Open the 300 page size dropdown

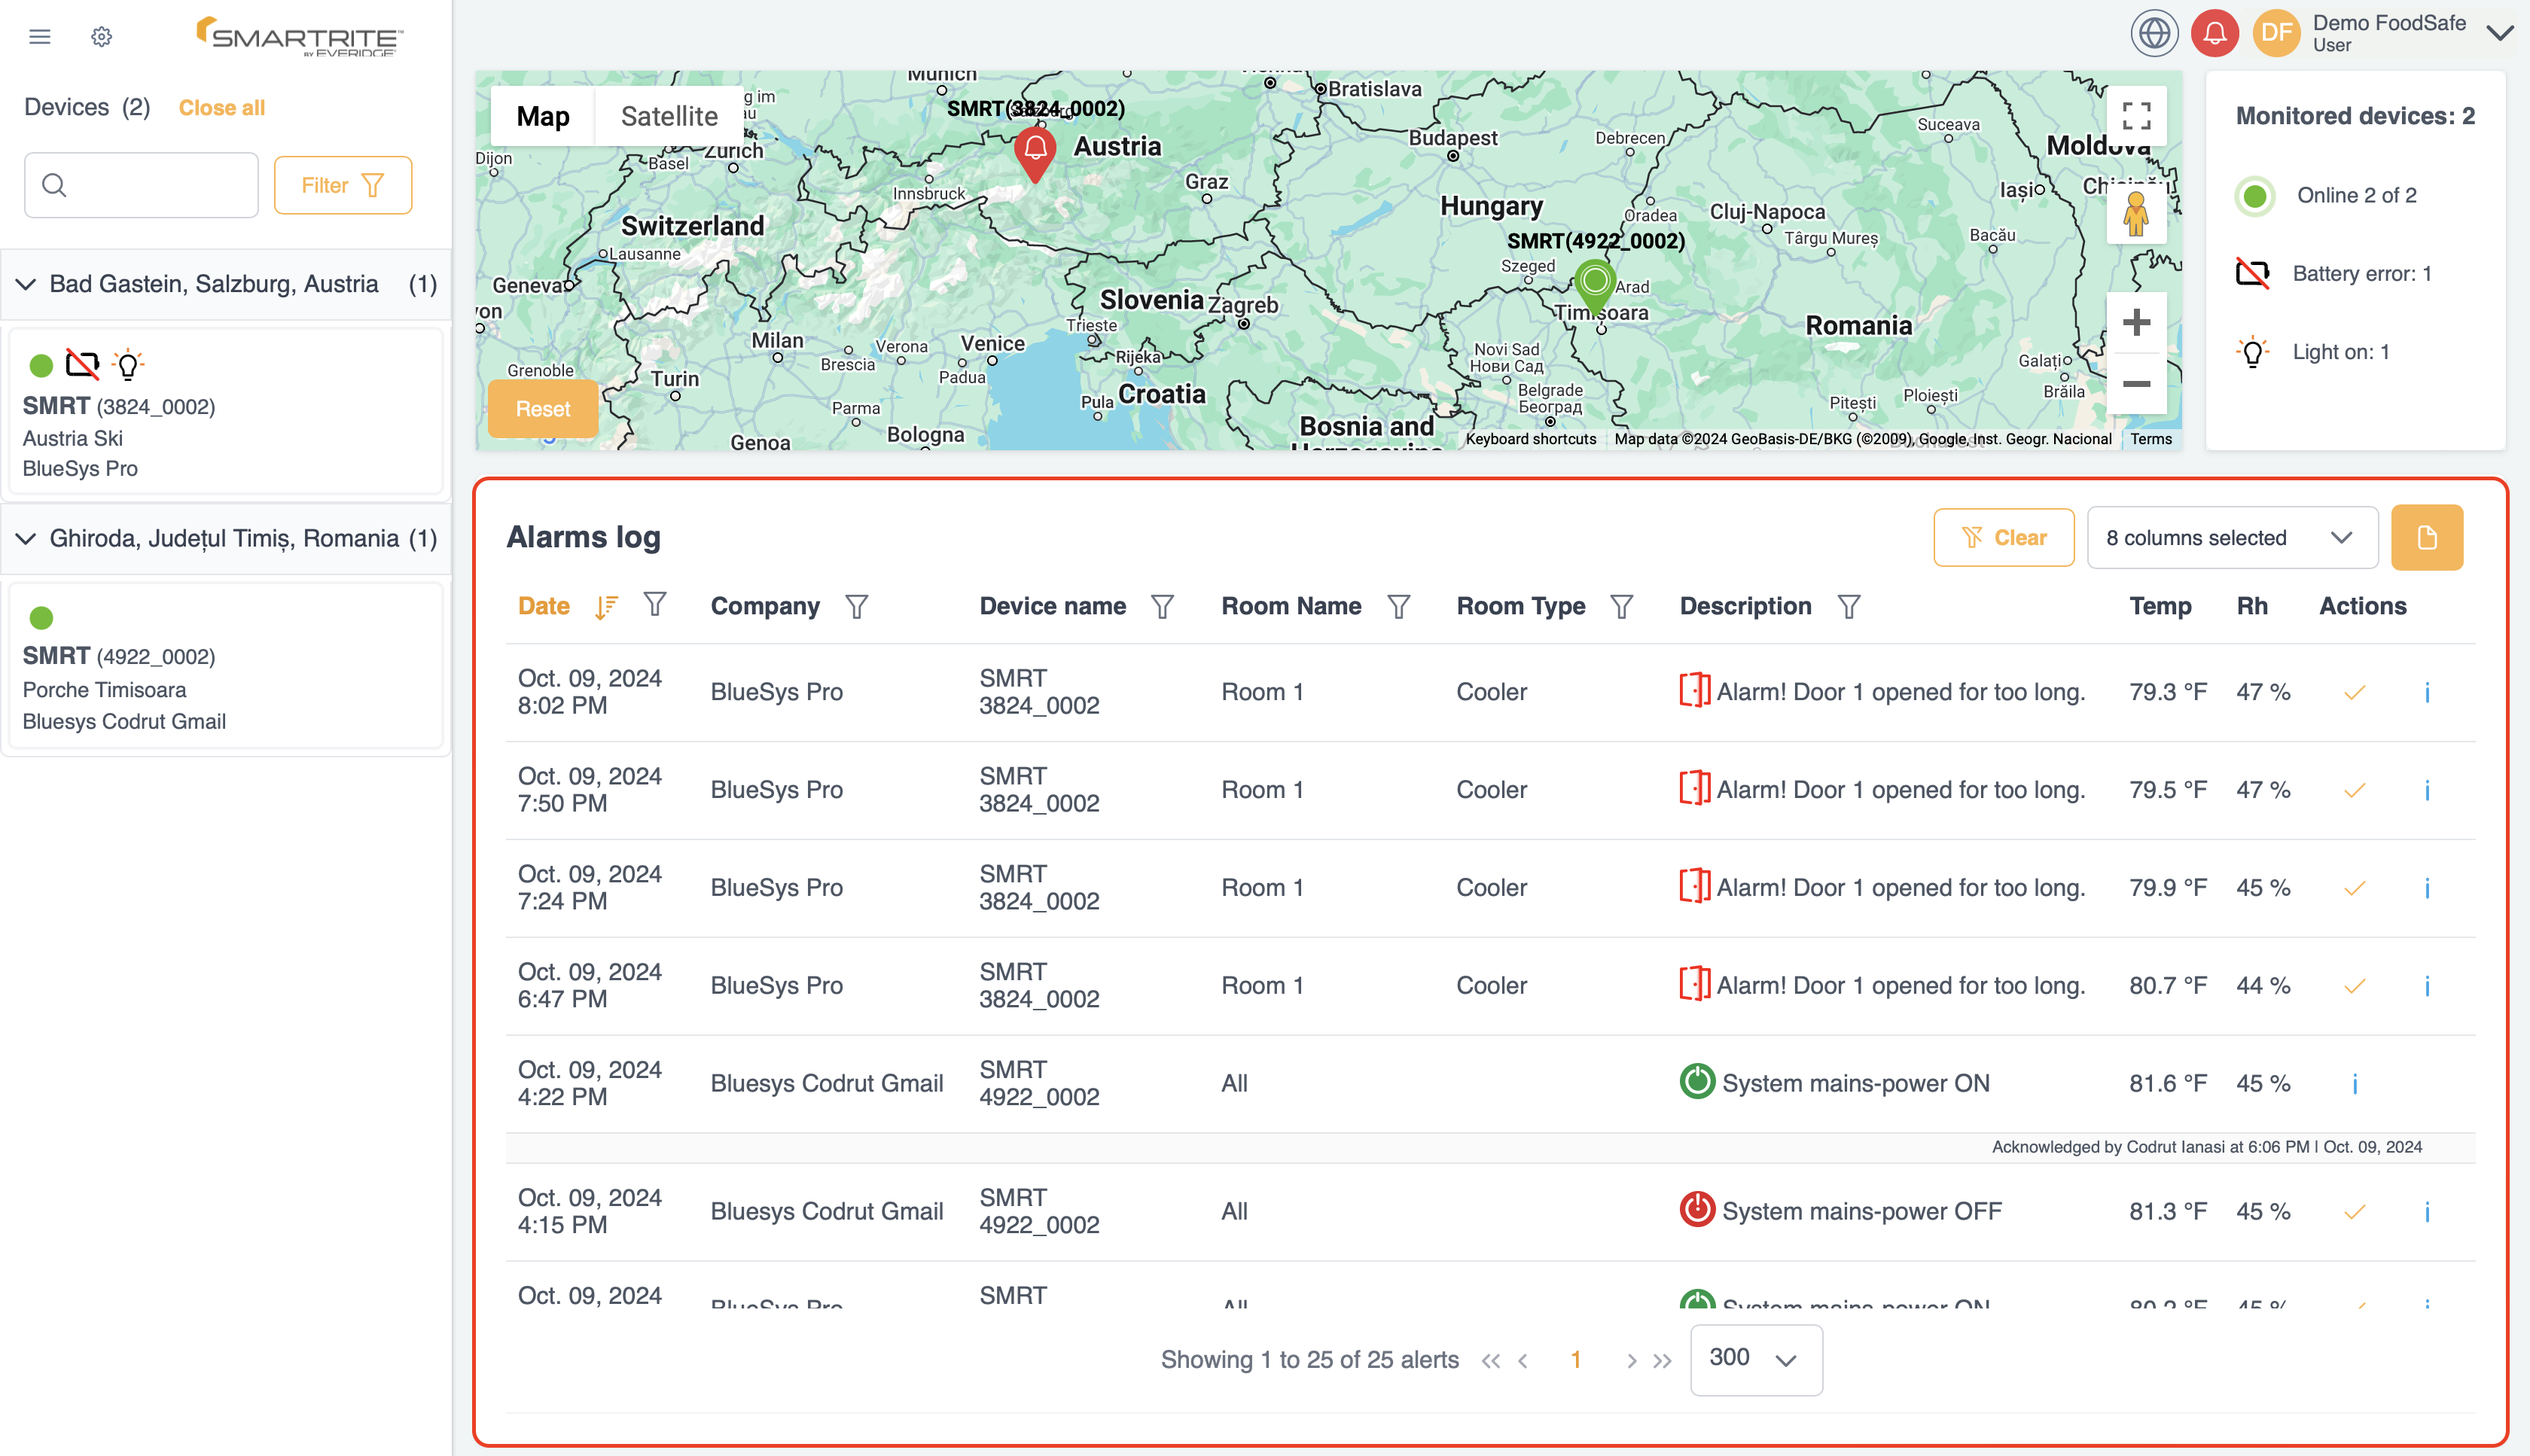1755,1359
